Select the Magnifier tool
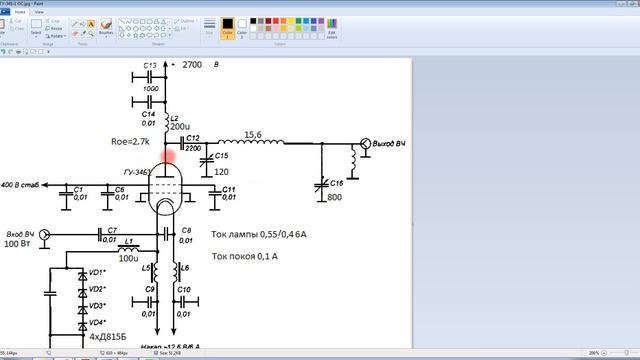The width and height of the screenshot is (640, 360). [91, 33]
